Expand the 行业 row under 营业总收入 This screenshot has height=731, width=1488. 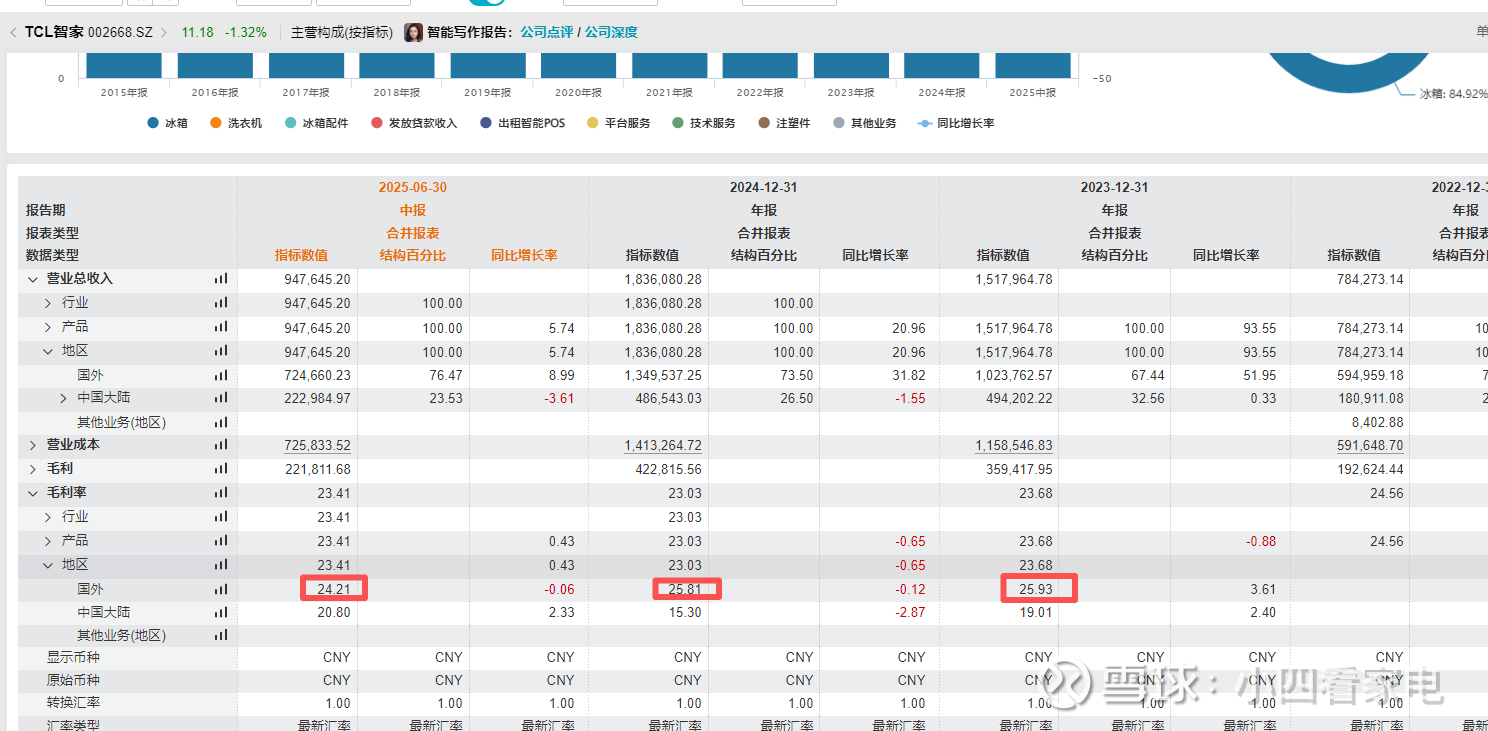(48, 302)
